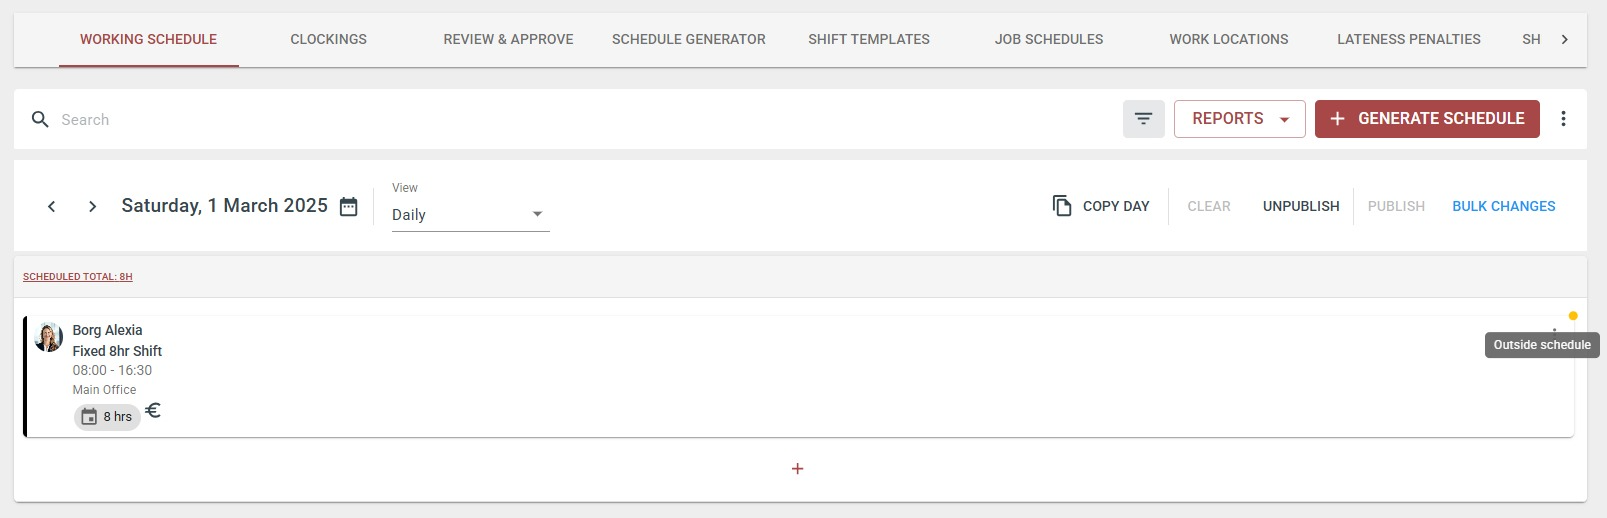The width and height of the screenshot is (1607, 518).
Task: Switch to the Clockings tab
Action: 329,40
